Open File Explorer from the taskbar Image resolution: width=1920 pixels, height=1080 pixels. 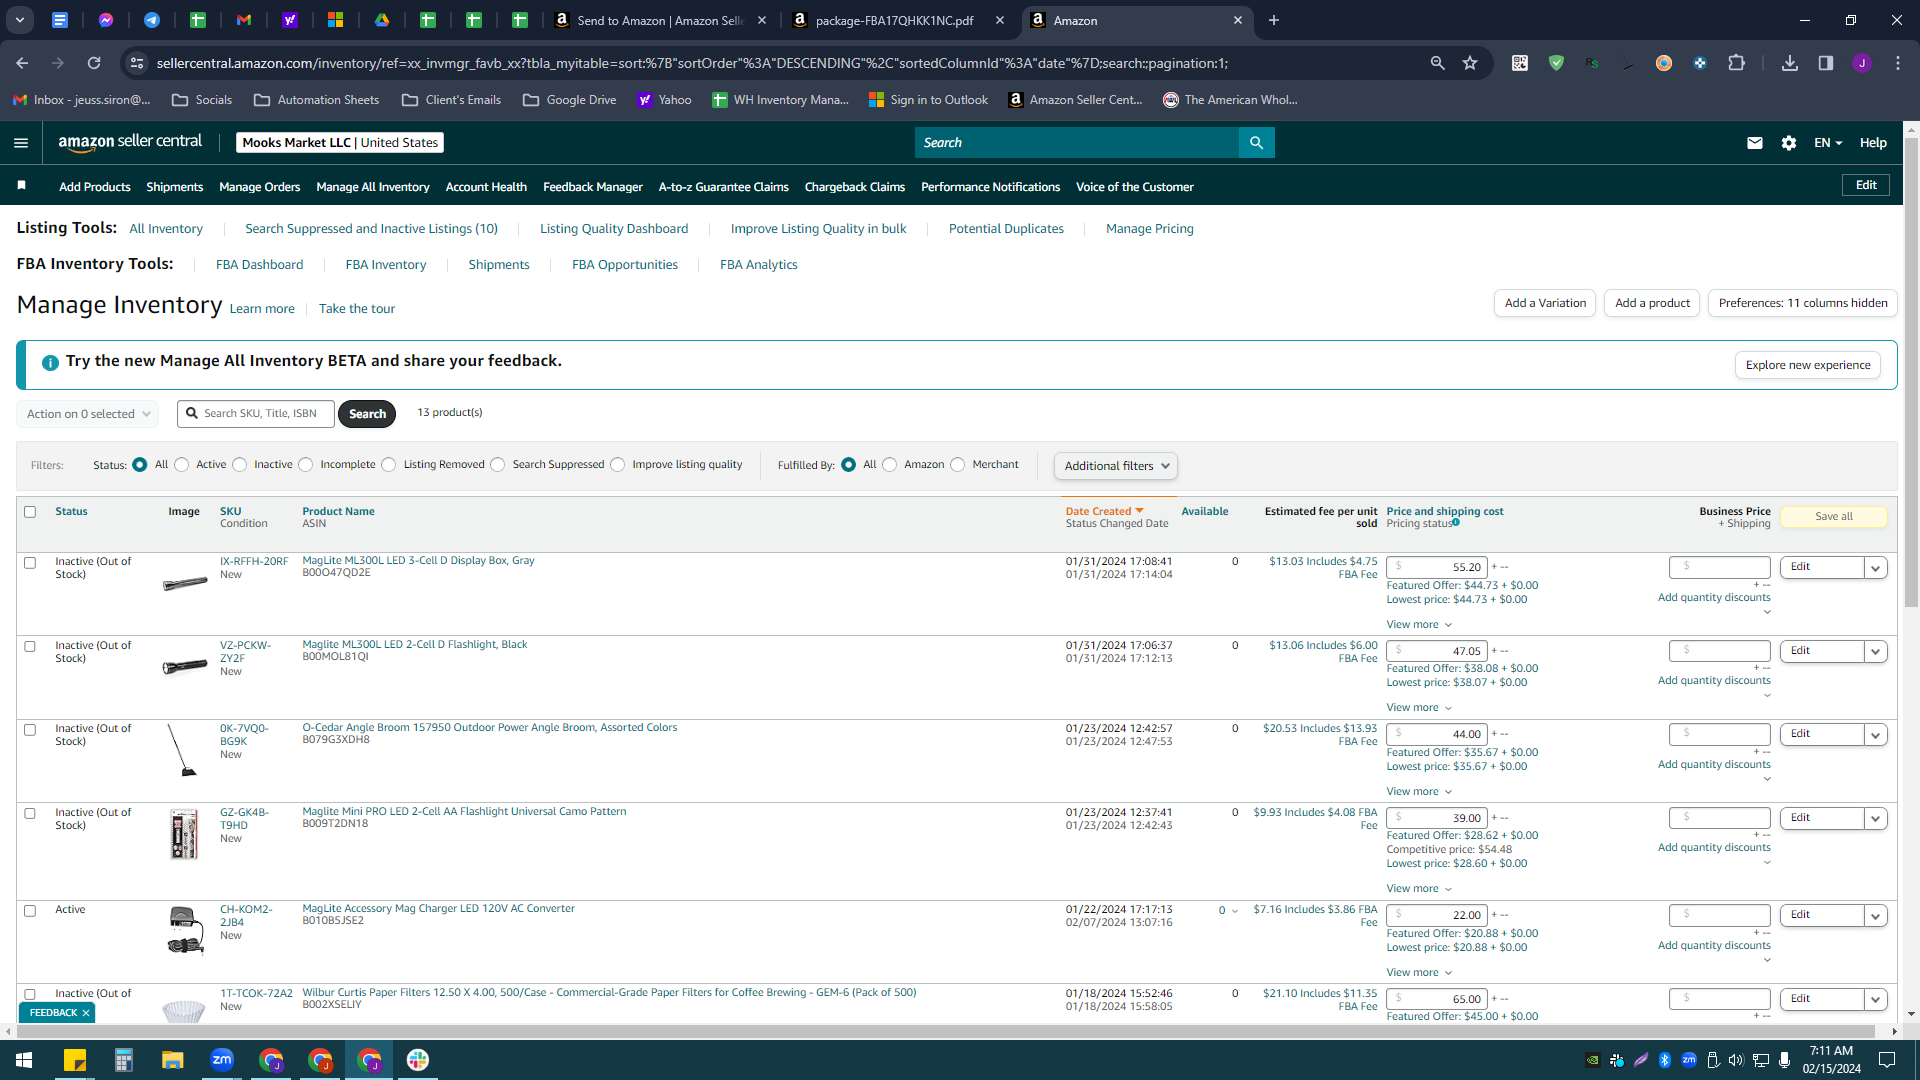tap(173, 1060)
